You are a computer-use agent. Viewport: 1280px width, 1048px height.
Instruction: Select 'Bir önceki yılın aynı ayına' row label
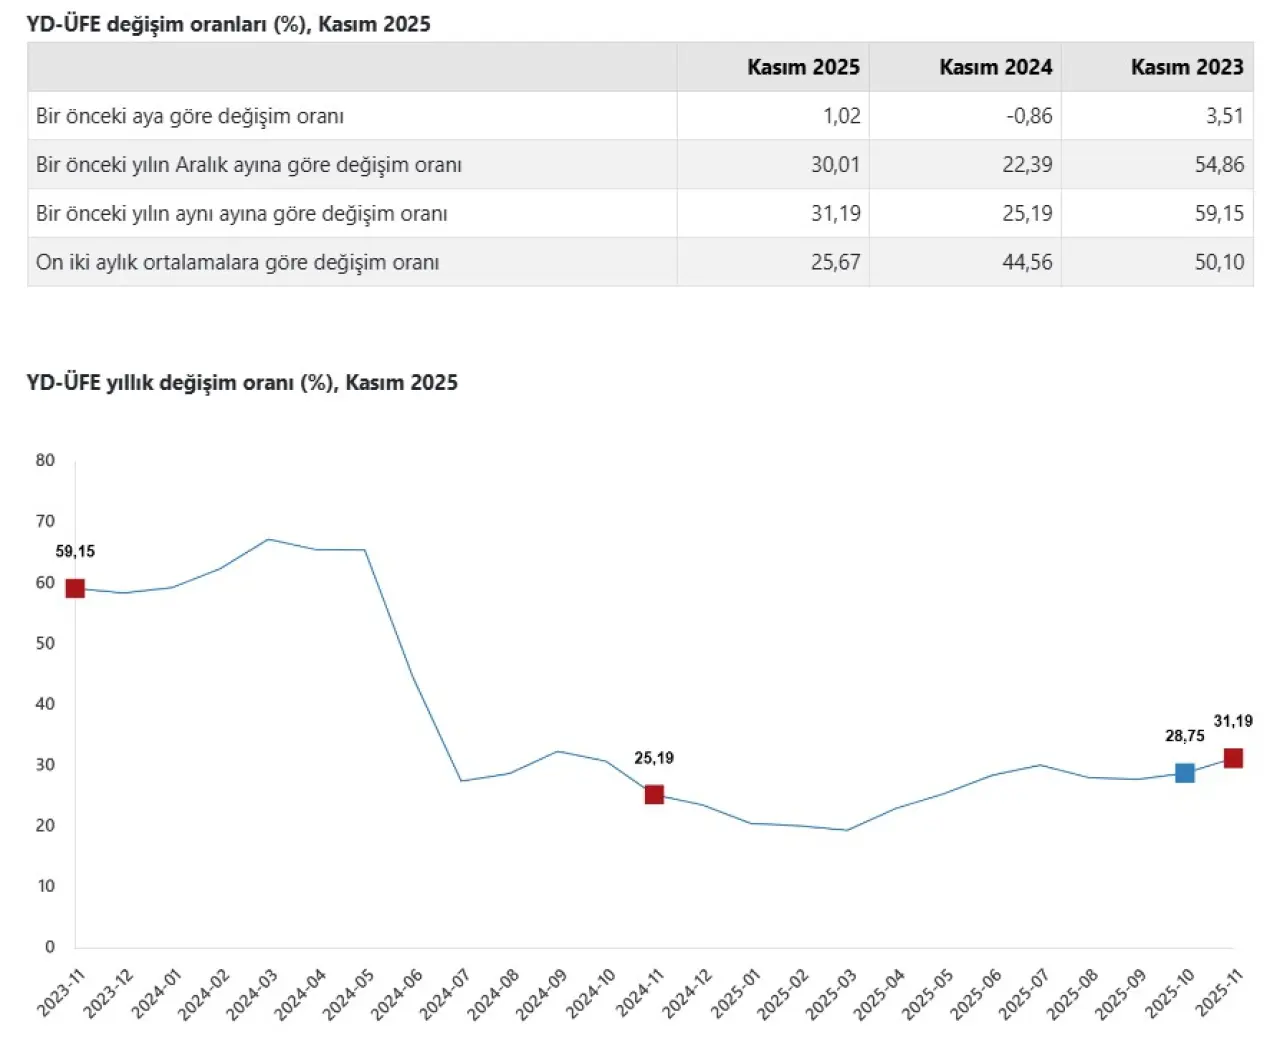coord(242,214)
